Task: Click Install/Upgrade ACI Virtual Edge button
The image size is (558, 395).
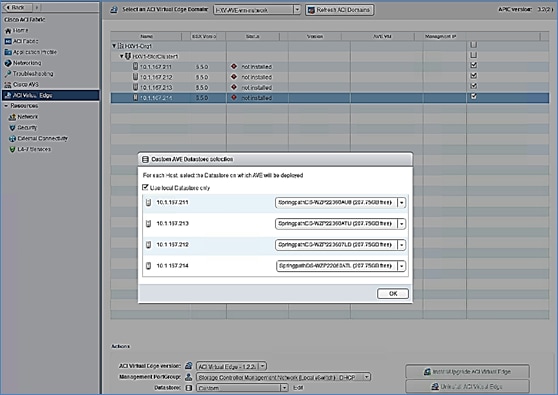Action: pyautogui.click(x=467, y=372)
